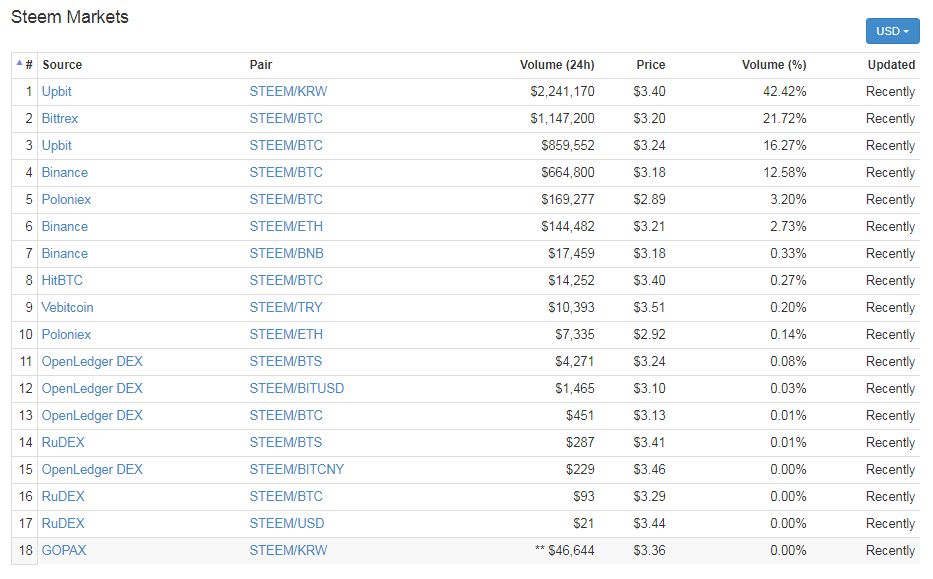Sort table by the # rank column
The width and height of the screenshot is (933, 579).
25,65
